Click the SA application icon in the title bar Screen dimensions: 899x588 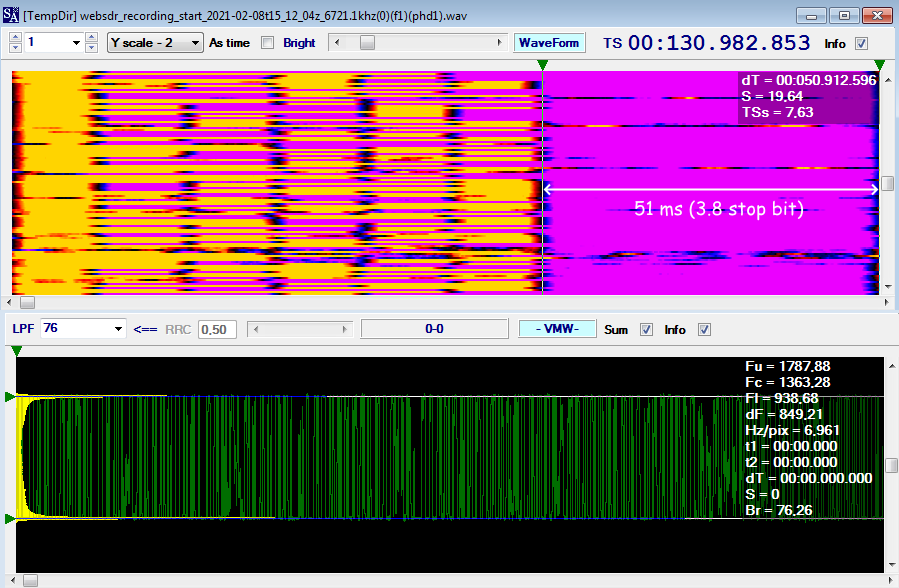click(10, 12)
